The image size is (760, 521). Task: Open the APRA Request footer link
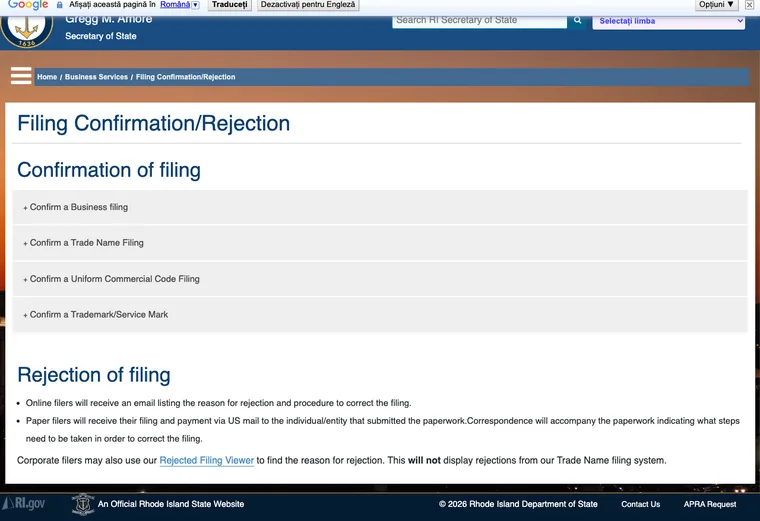click(x=710, y=504)
